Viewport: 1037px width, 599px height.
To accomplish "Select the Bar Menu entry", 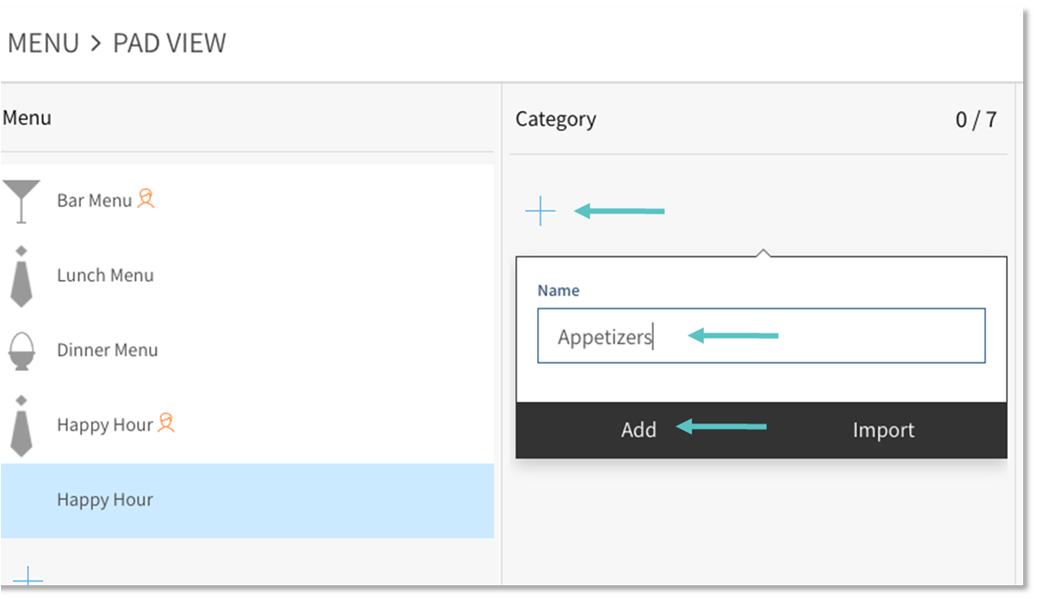I will [x=94, y=201].
